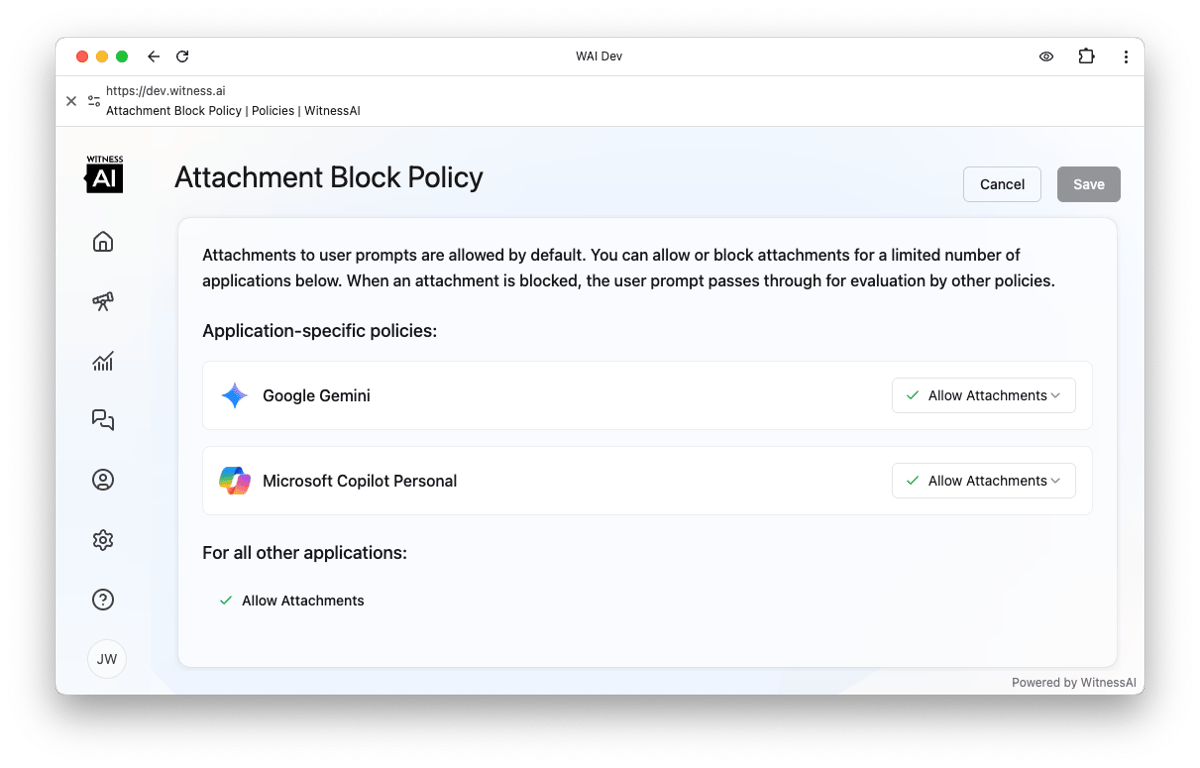Open the analytics chart icon
The width and height of the screenshot is (1200, 768).
click(103, 361)
